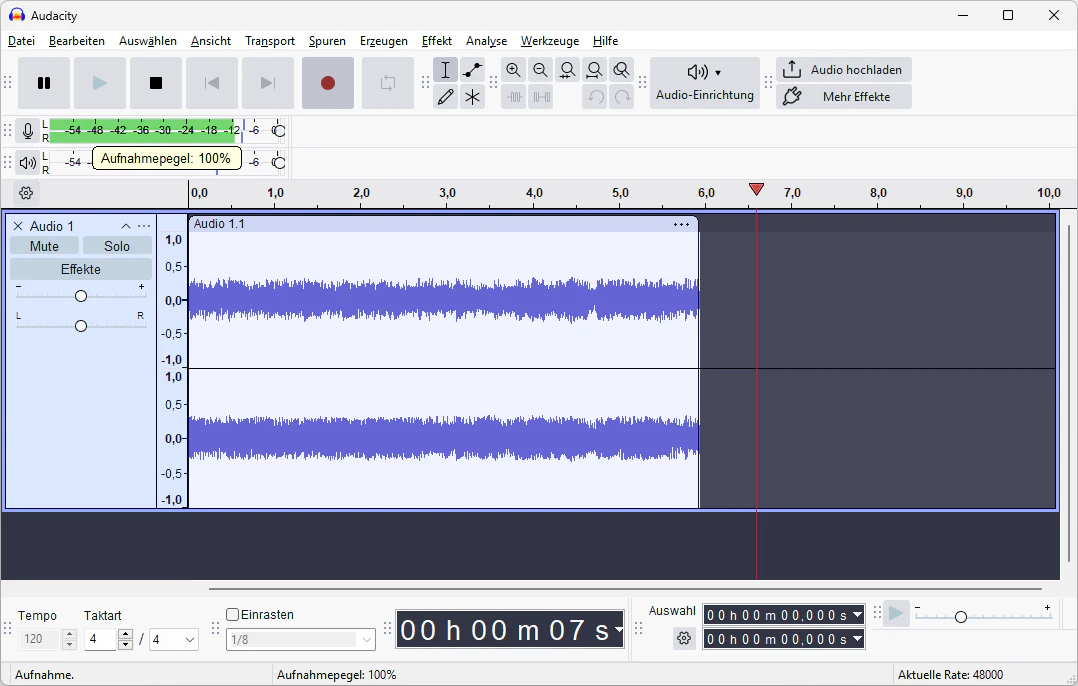Open Audio-Einrichtung dropdown

(705, 83)
